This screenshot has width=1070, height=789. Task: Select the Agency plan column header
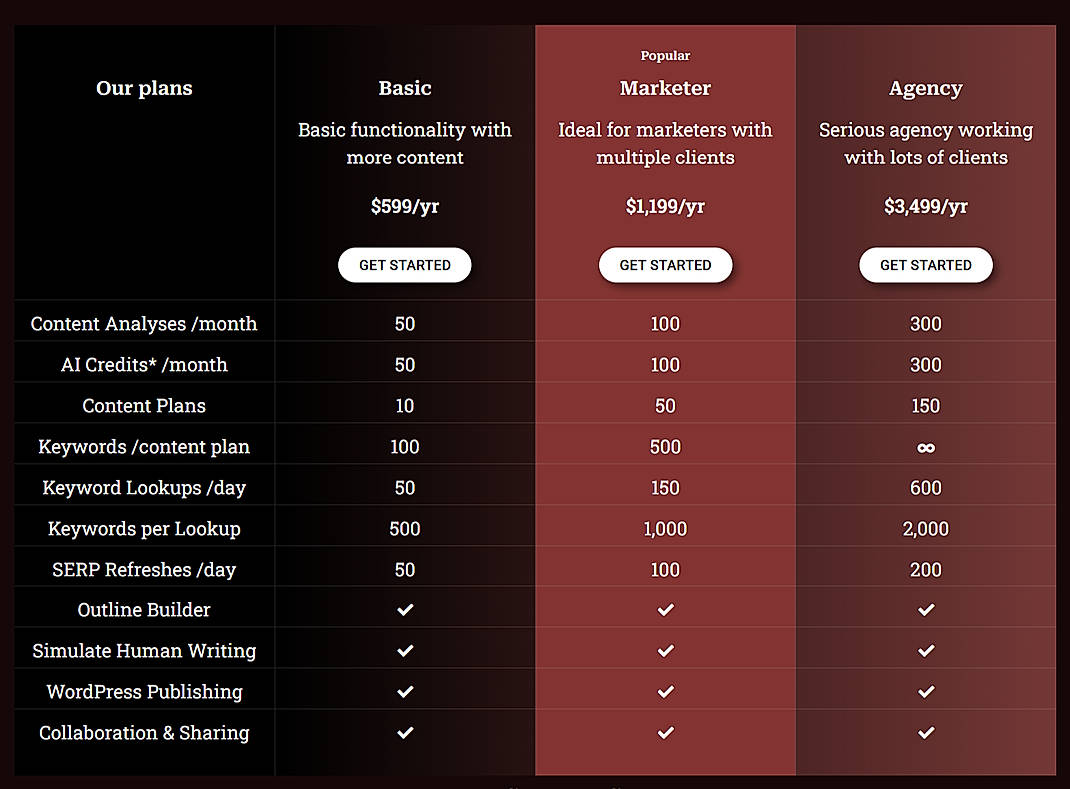tap(925, 88)
